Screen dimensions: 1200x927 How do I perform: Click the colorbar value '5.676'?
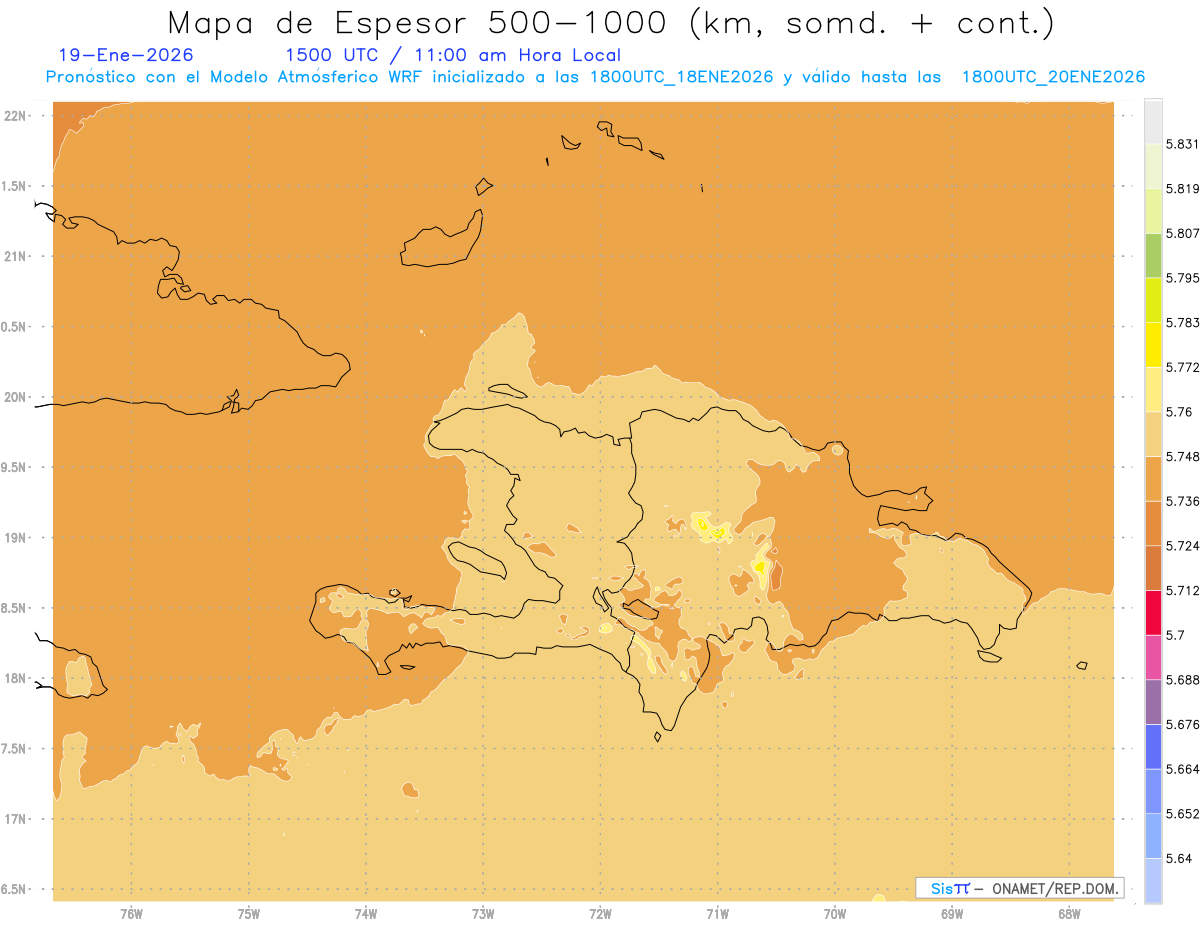(1183, 724)
